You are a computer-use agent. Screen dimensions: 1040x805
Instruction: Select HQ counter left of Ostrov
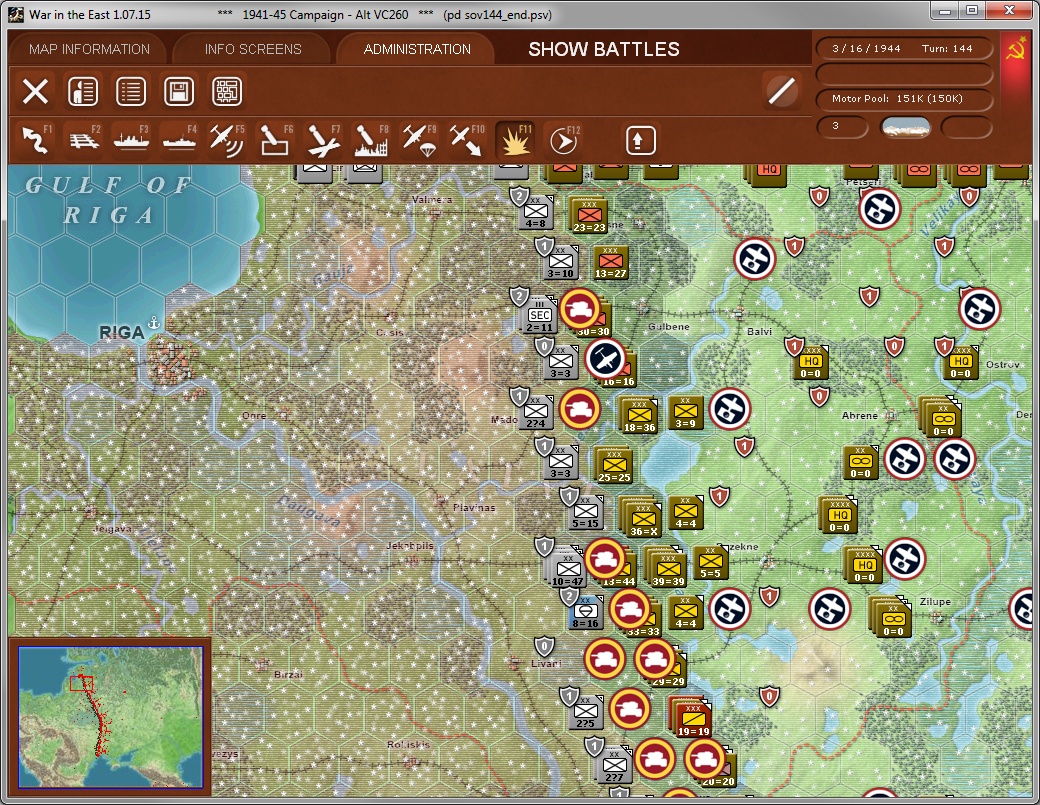[x=961, y=363]
